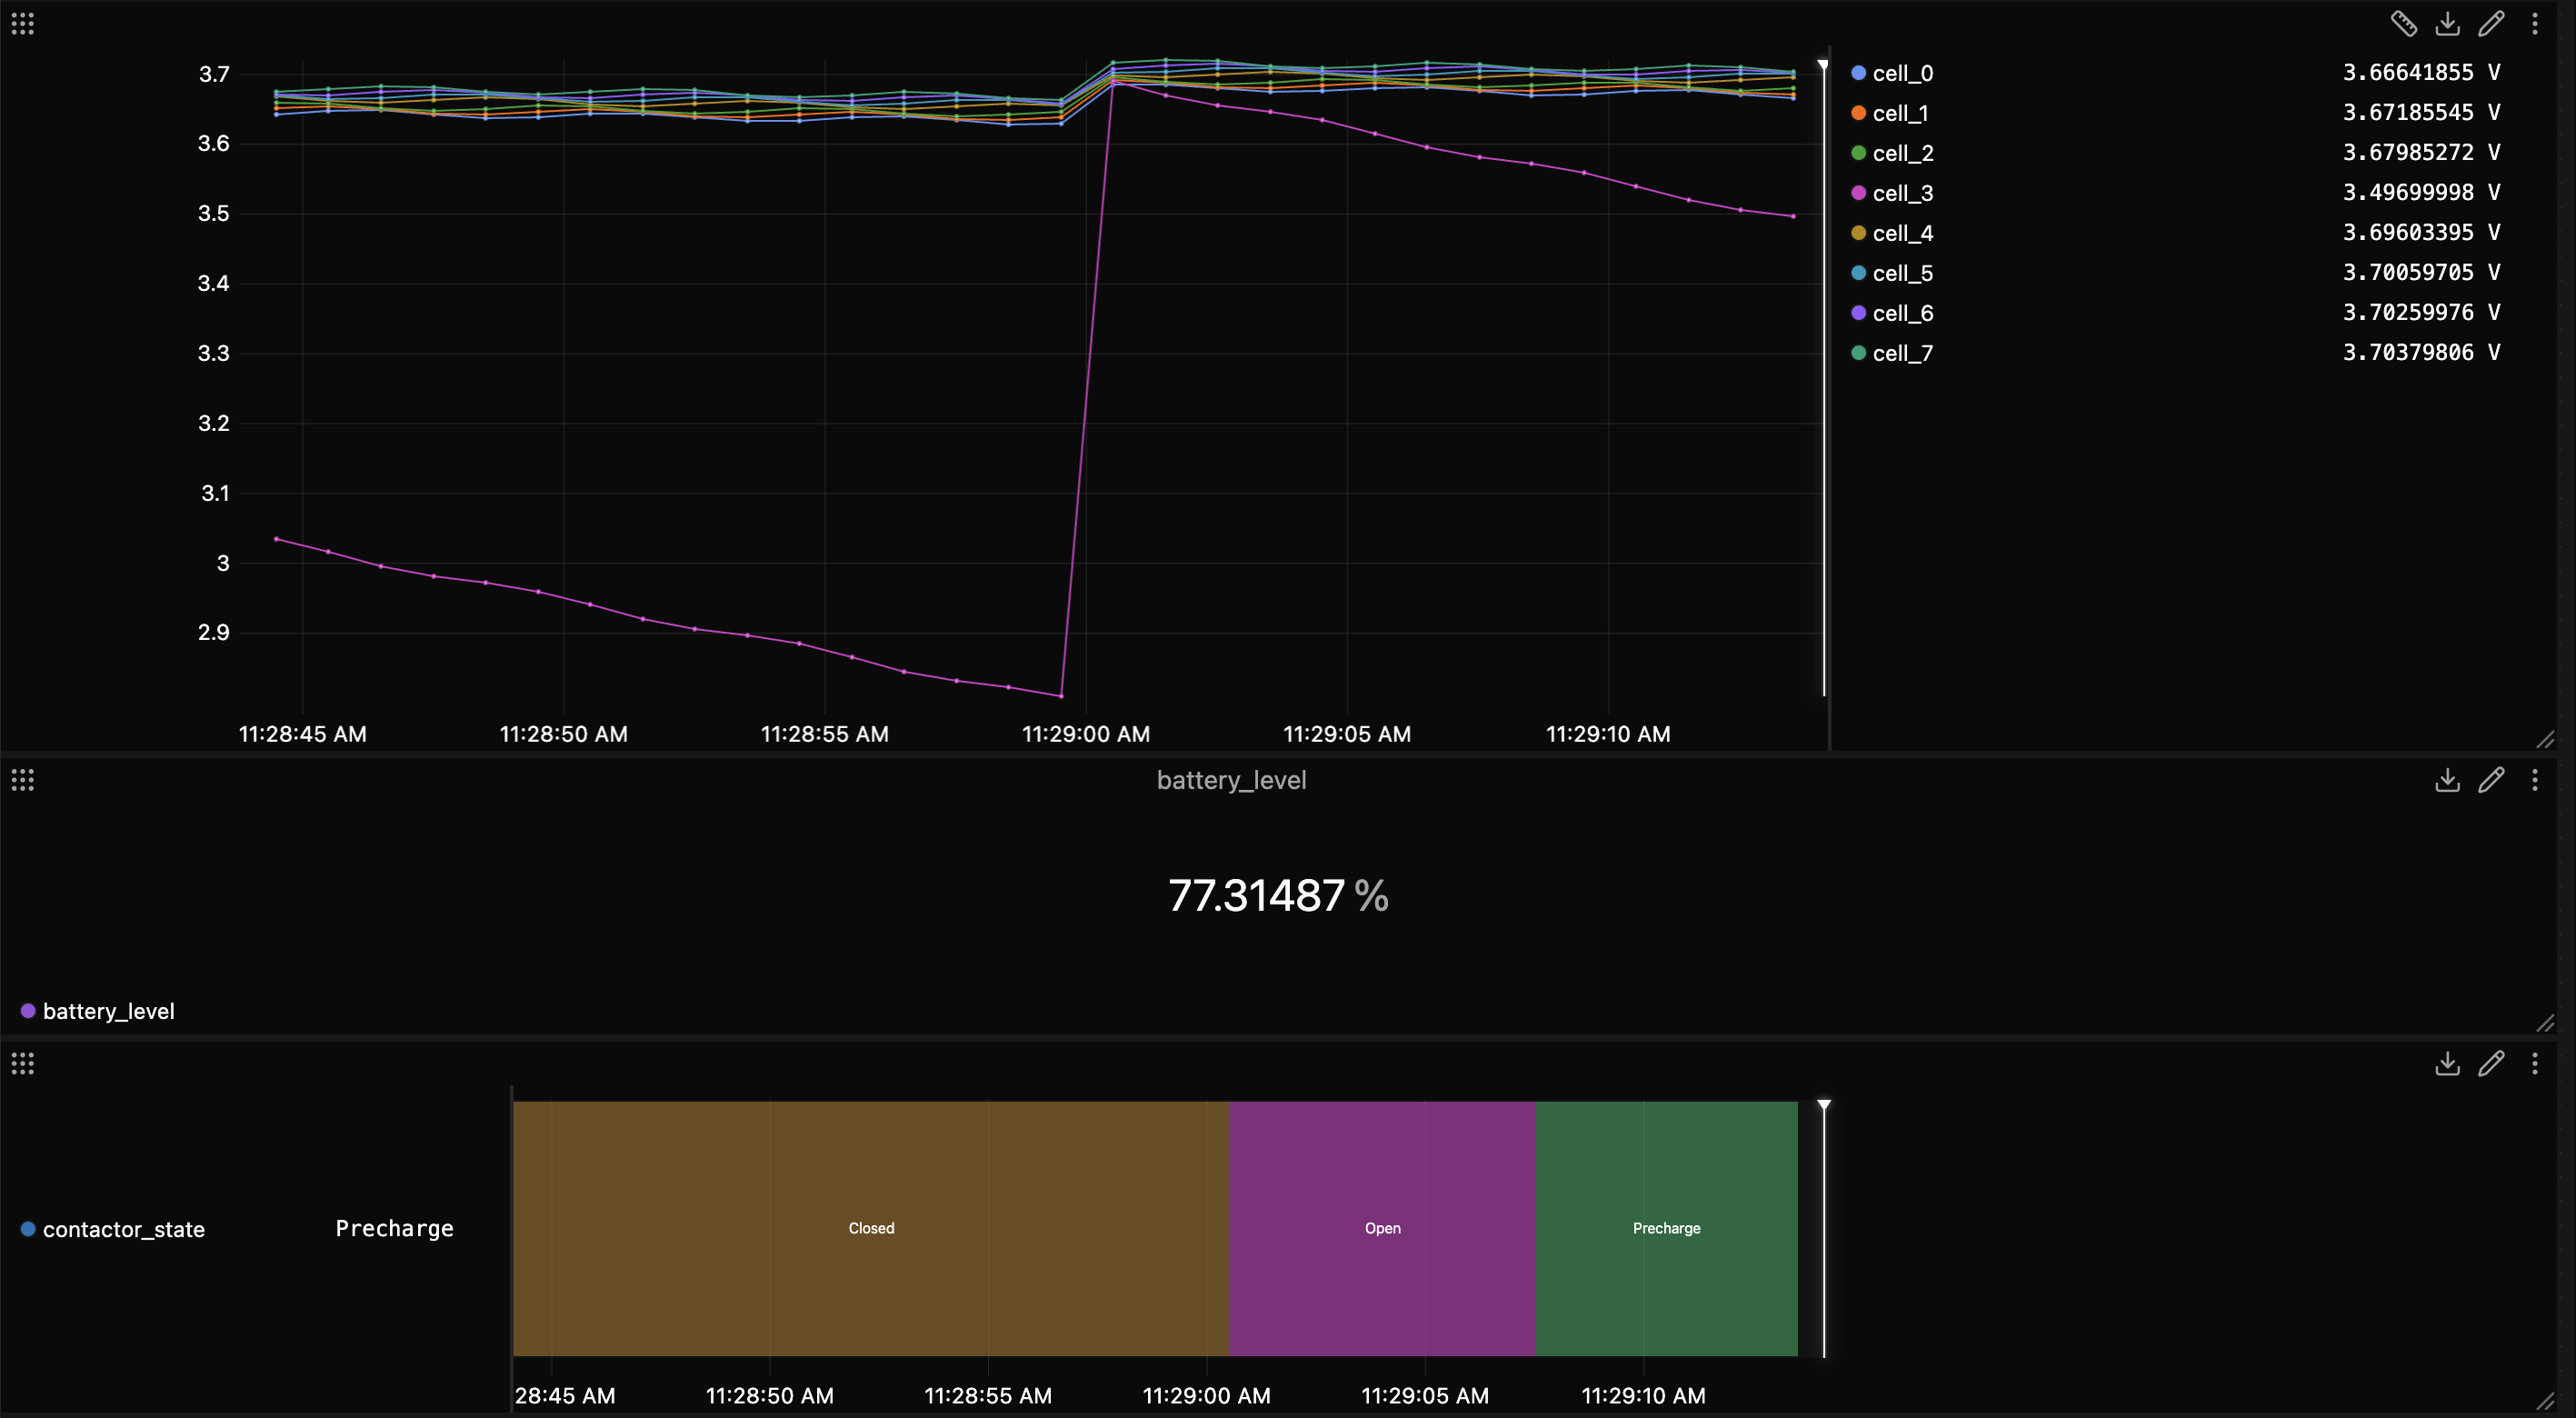This screenshot has height=1418, width=2576.
Task: Click the 3.70059705 V reading for cell_5
Action: click(2421, 272)
